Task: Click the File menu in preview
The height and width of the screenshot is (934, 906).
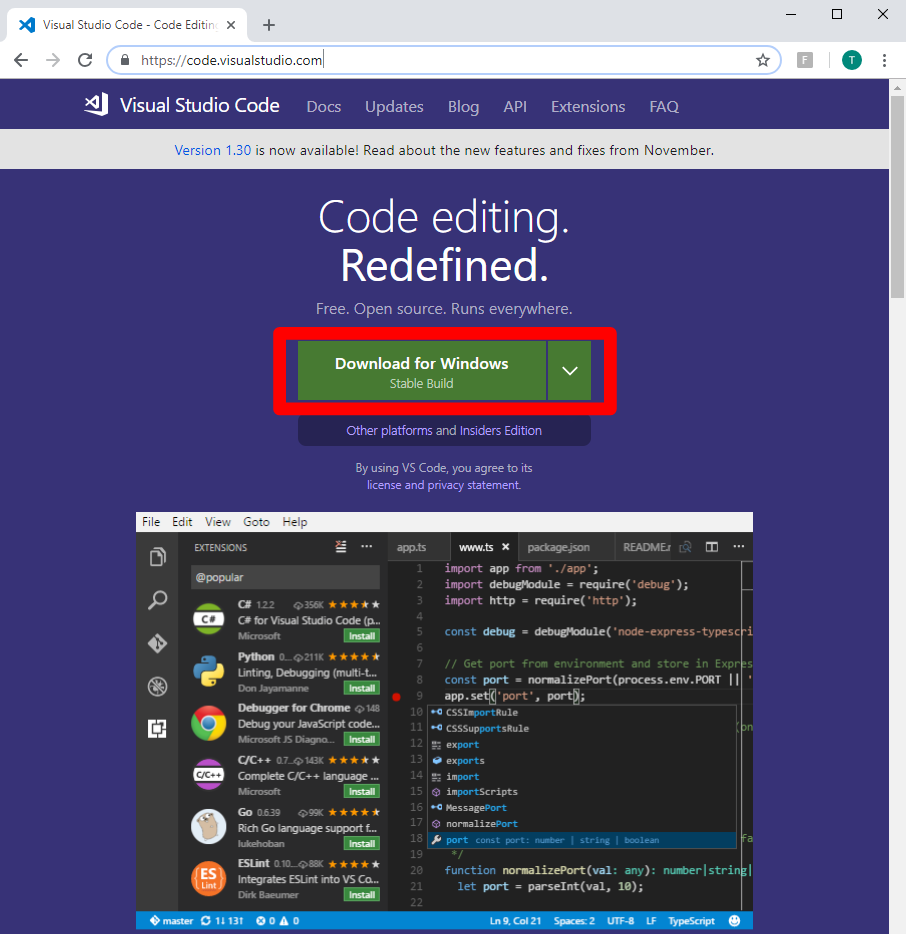Action: (151, 522)
